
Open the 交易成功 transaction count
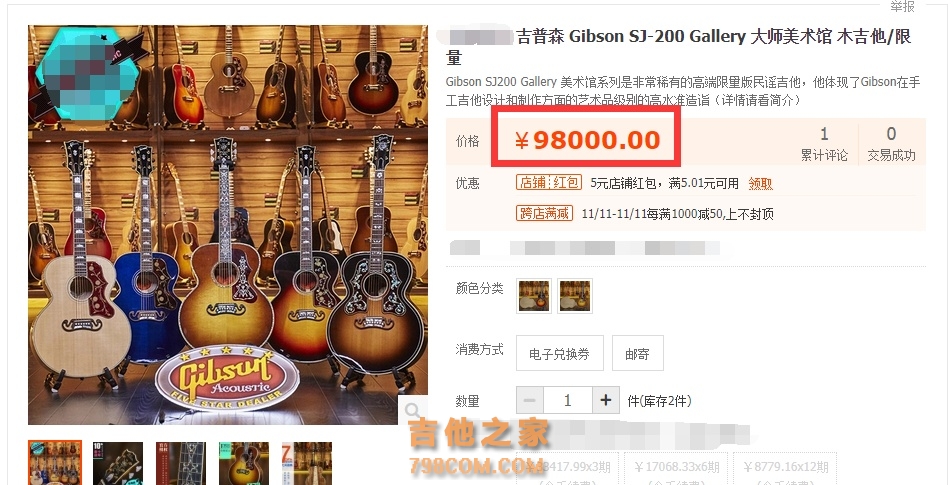892,143
